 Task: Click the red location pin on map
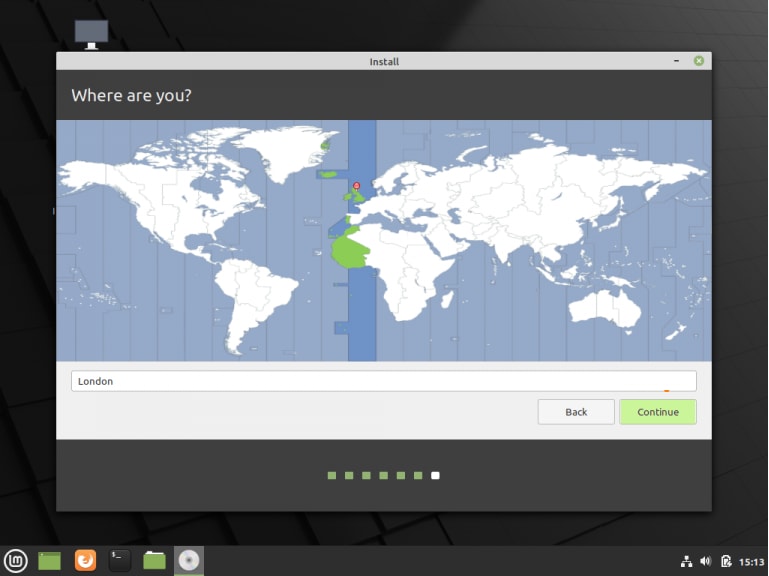coord(357,186)
